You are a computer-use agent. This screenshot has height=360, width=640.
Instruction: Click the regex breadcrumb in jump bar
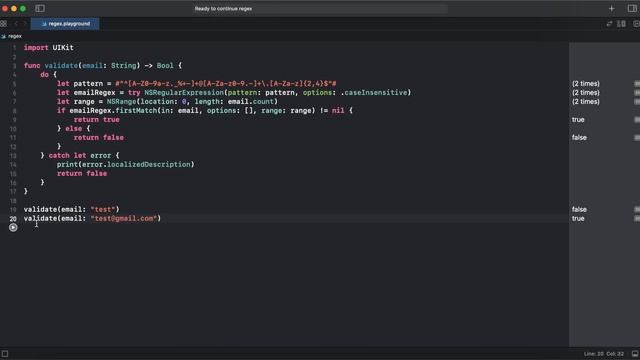coord(12,36)
